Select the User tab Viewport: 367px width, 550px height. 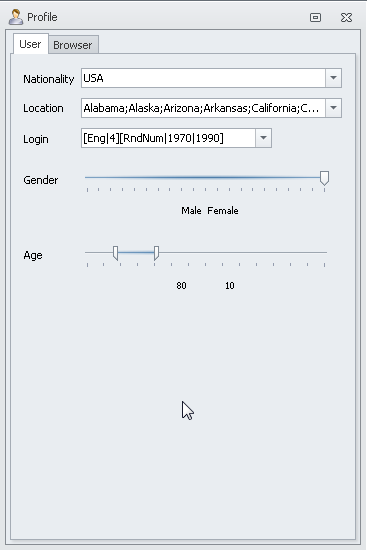click(x=31, y=44)
